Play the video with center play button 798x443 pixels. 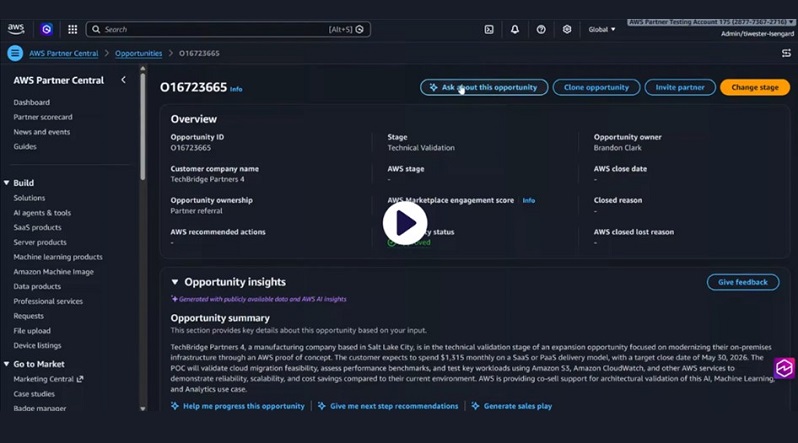404,223
